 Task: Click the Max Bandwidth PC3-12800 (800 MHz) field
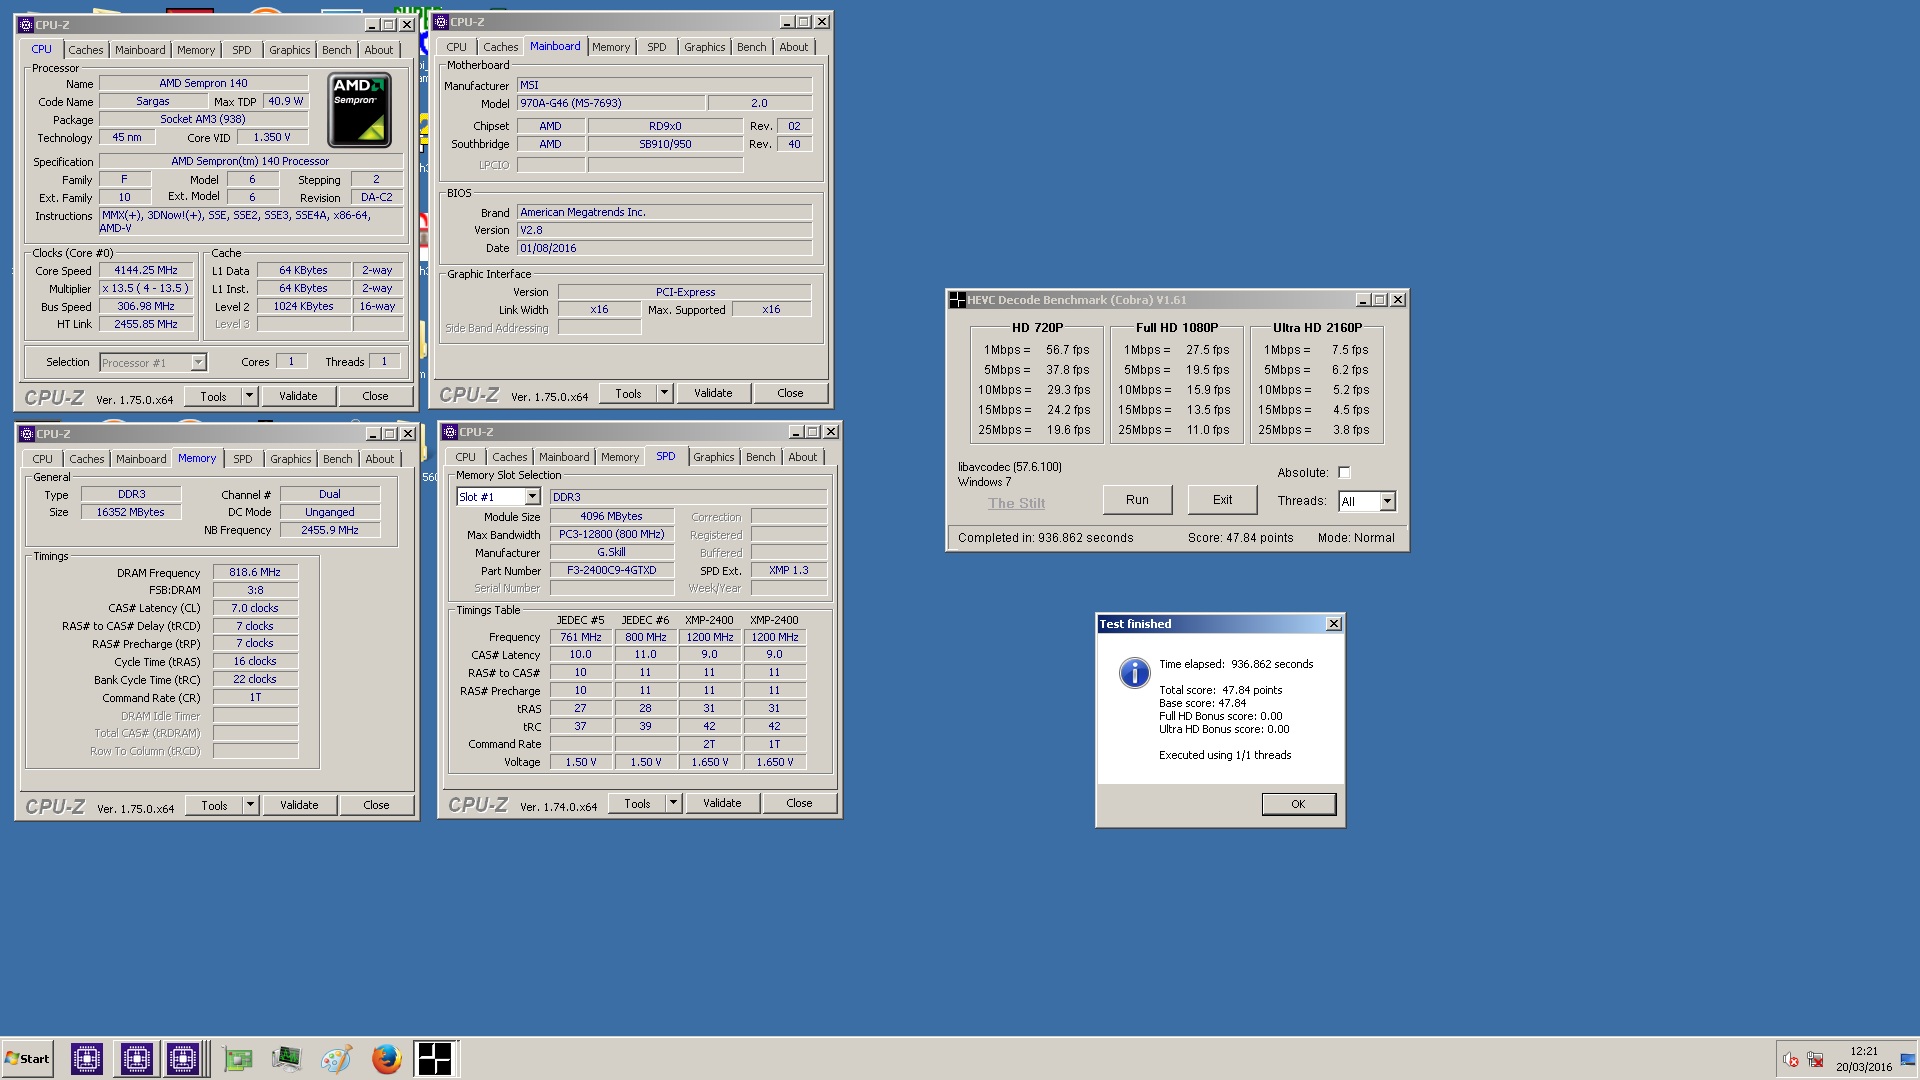click(612, 534)
